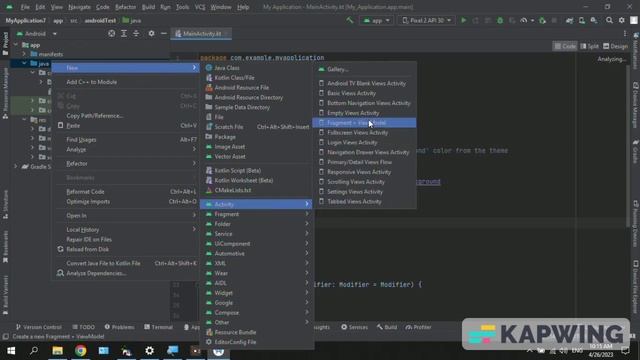Open Windows Start menu
The image size is (640, 360).
tap(11, 351)
